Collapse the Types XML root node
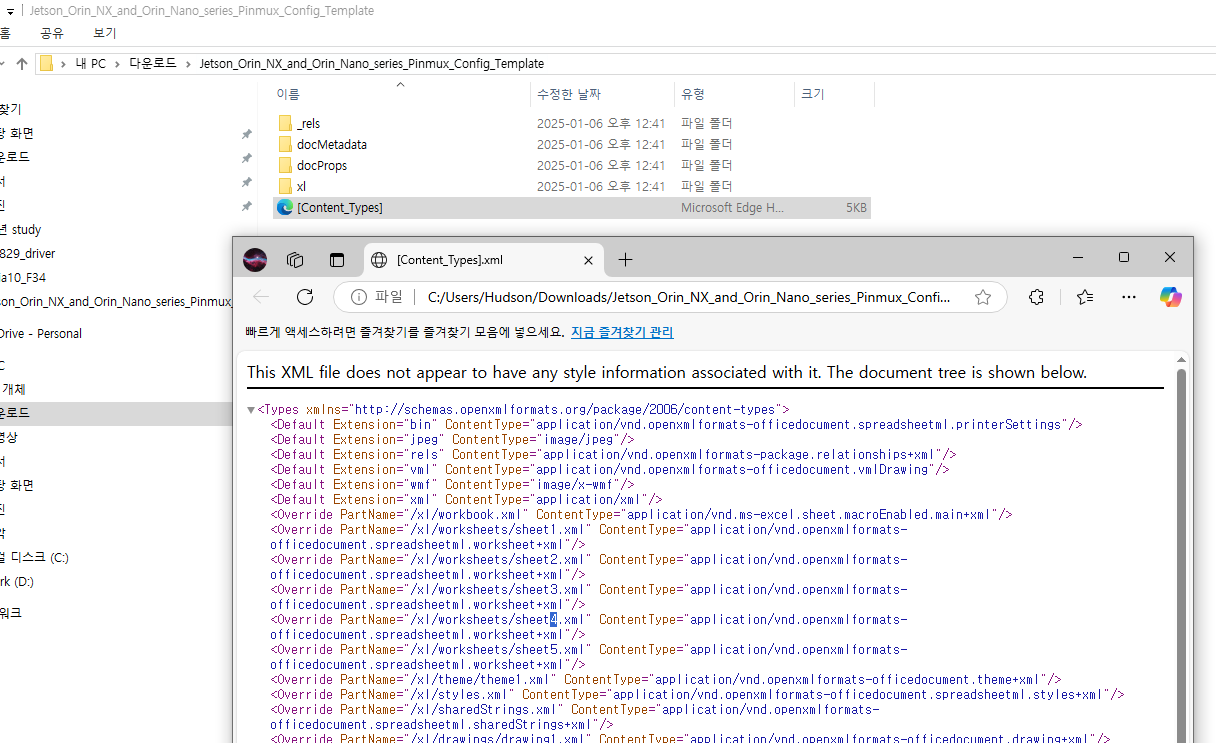The width and height of the screenshot is (1216, 743). (x=251, y=410)
